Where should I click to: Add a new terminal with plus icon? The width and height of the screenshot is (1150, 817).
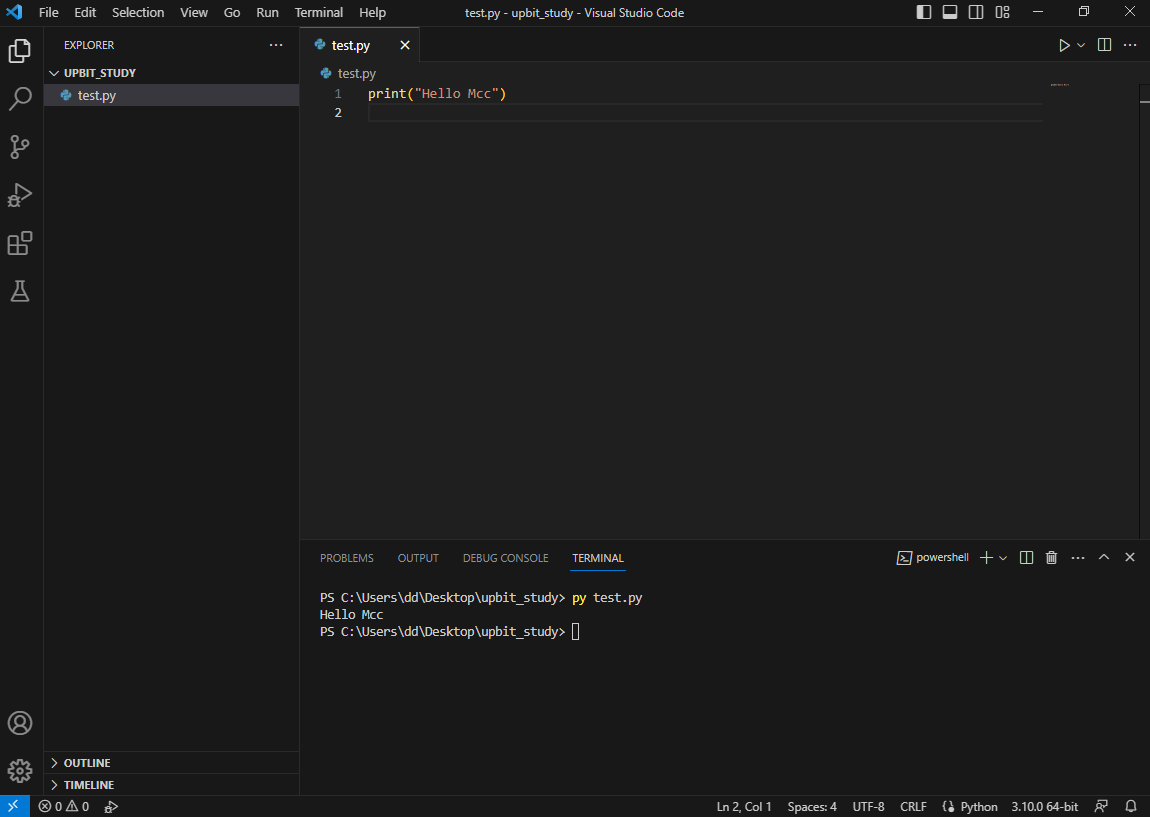click(x=986, y=557)
